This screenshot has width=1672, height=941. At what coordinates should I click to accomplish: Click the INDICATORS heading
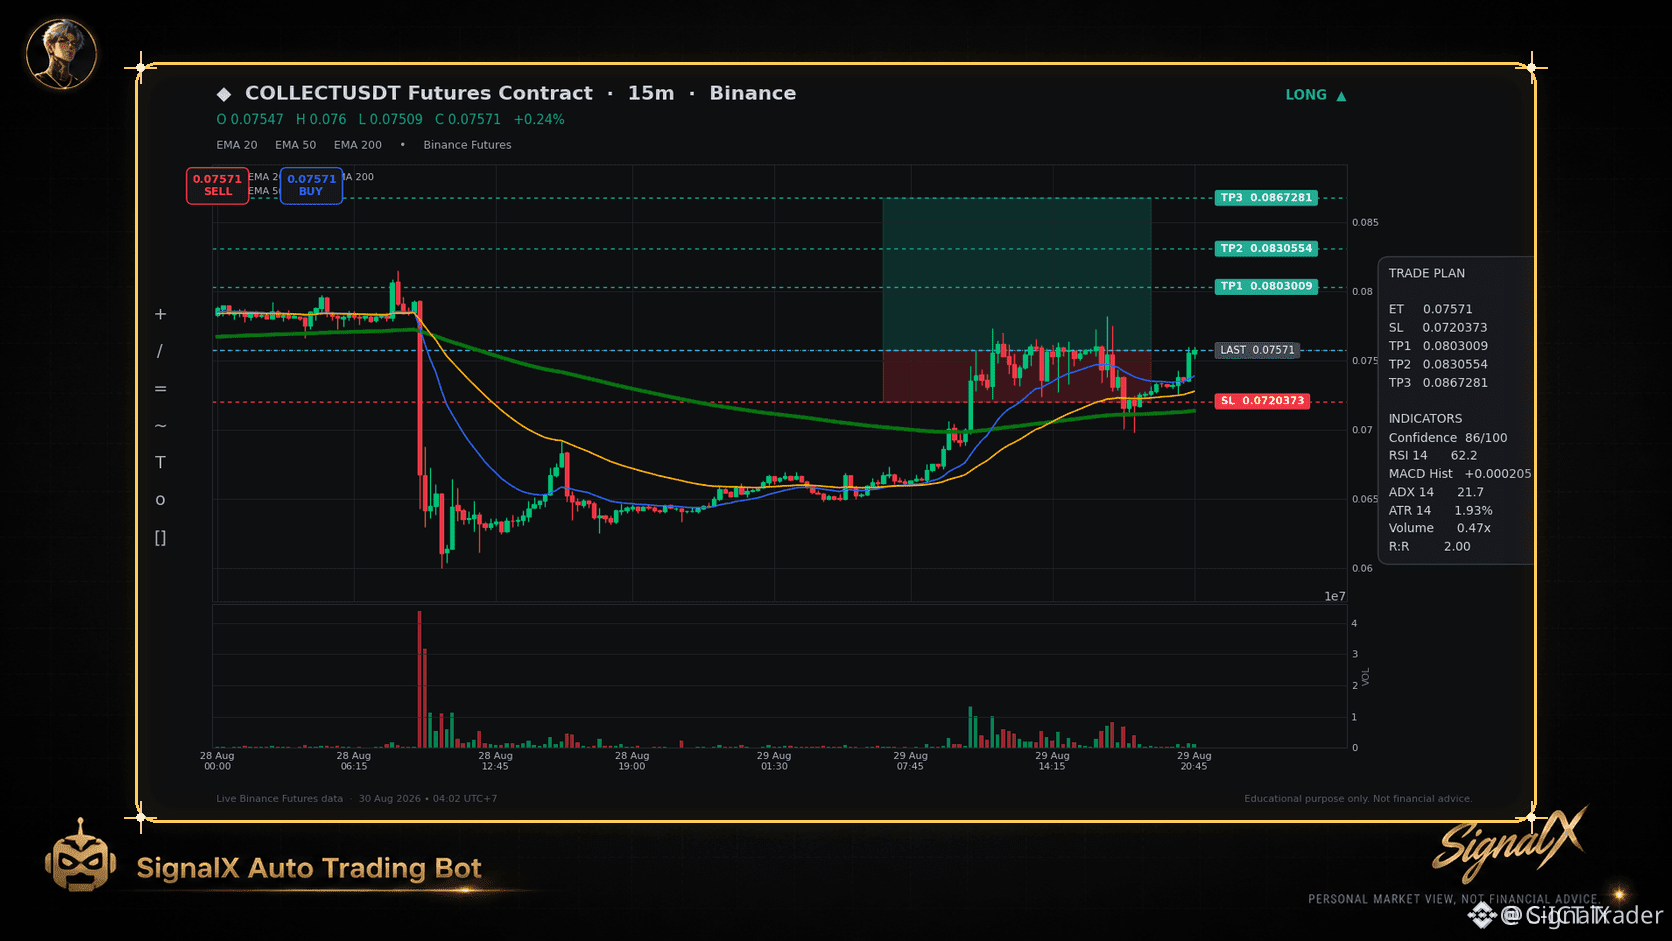pyautogui.click(x=1425, y=419)
